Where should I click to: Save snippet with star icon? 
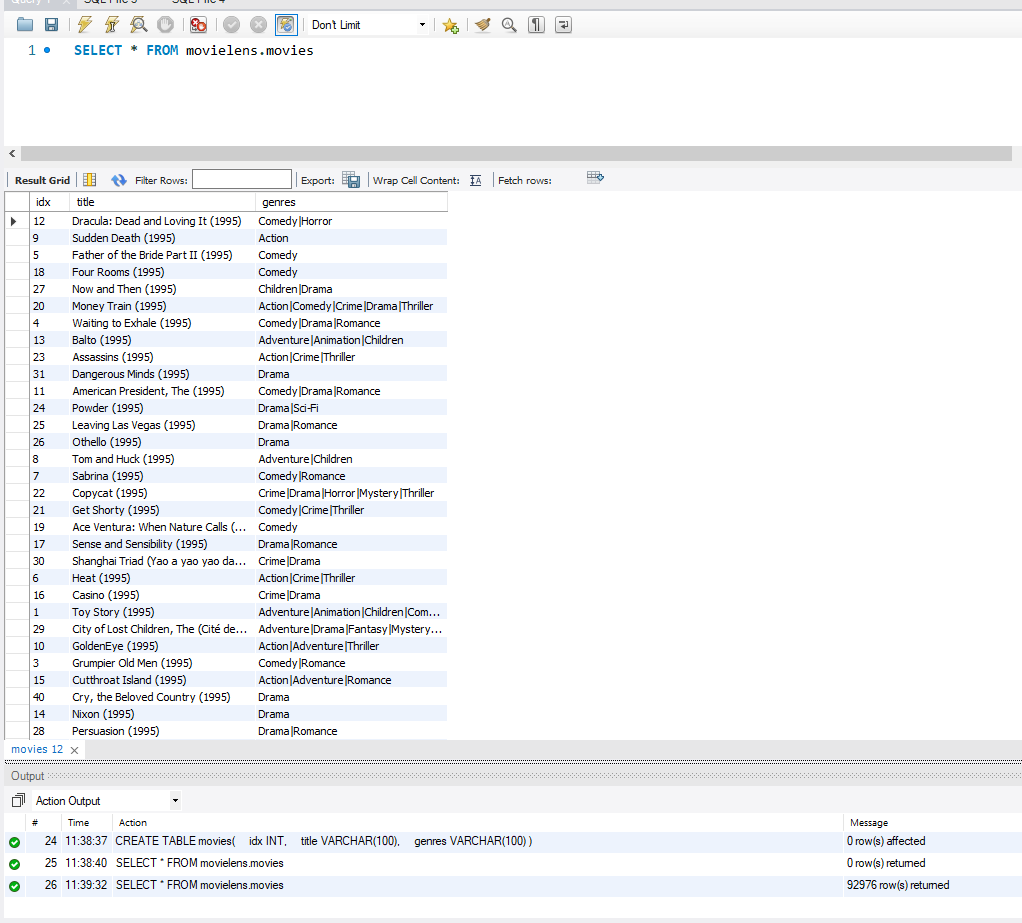coord(450,25)
